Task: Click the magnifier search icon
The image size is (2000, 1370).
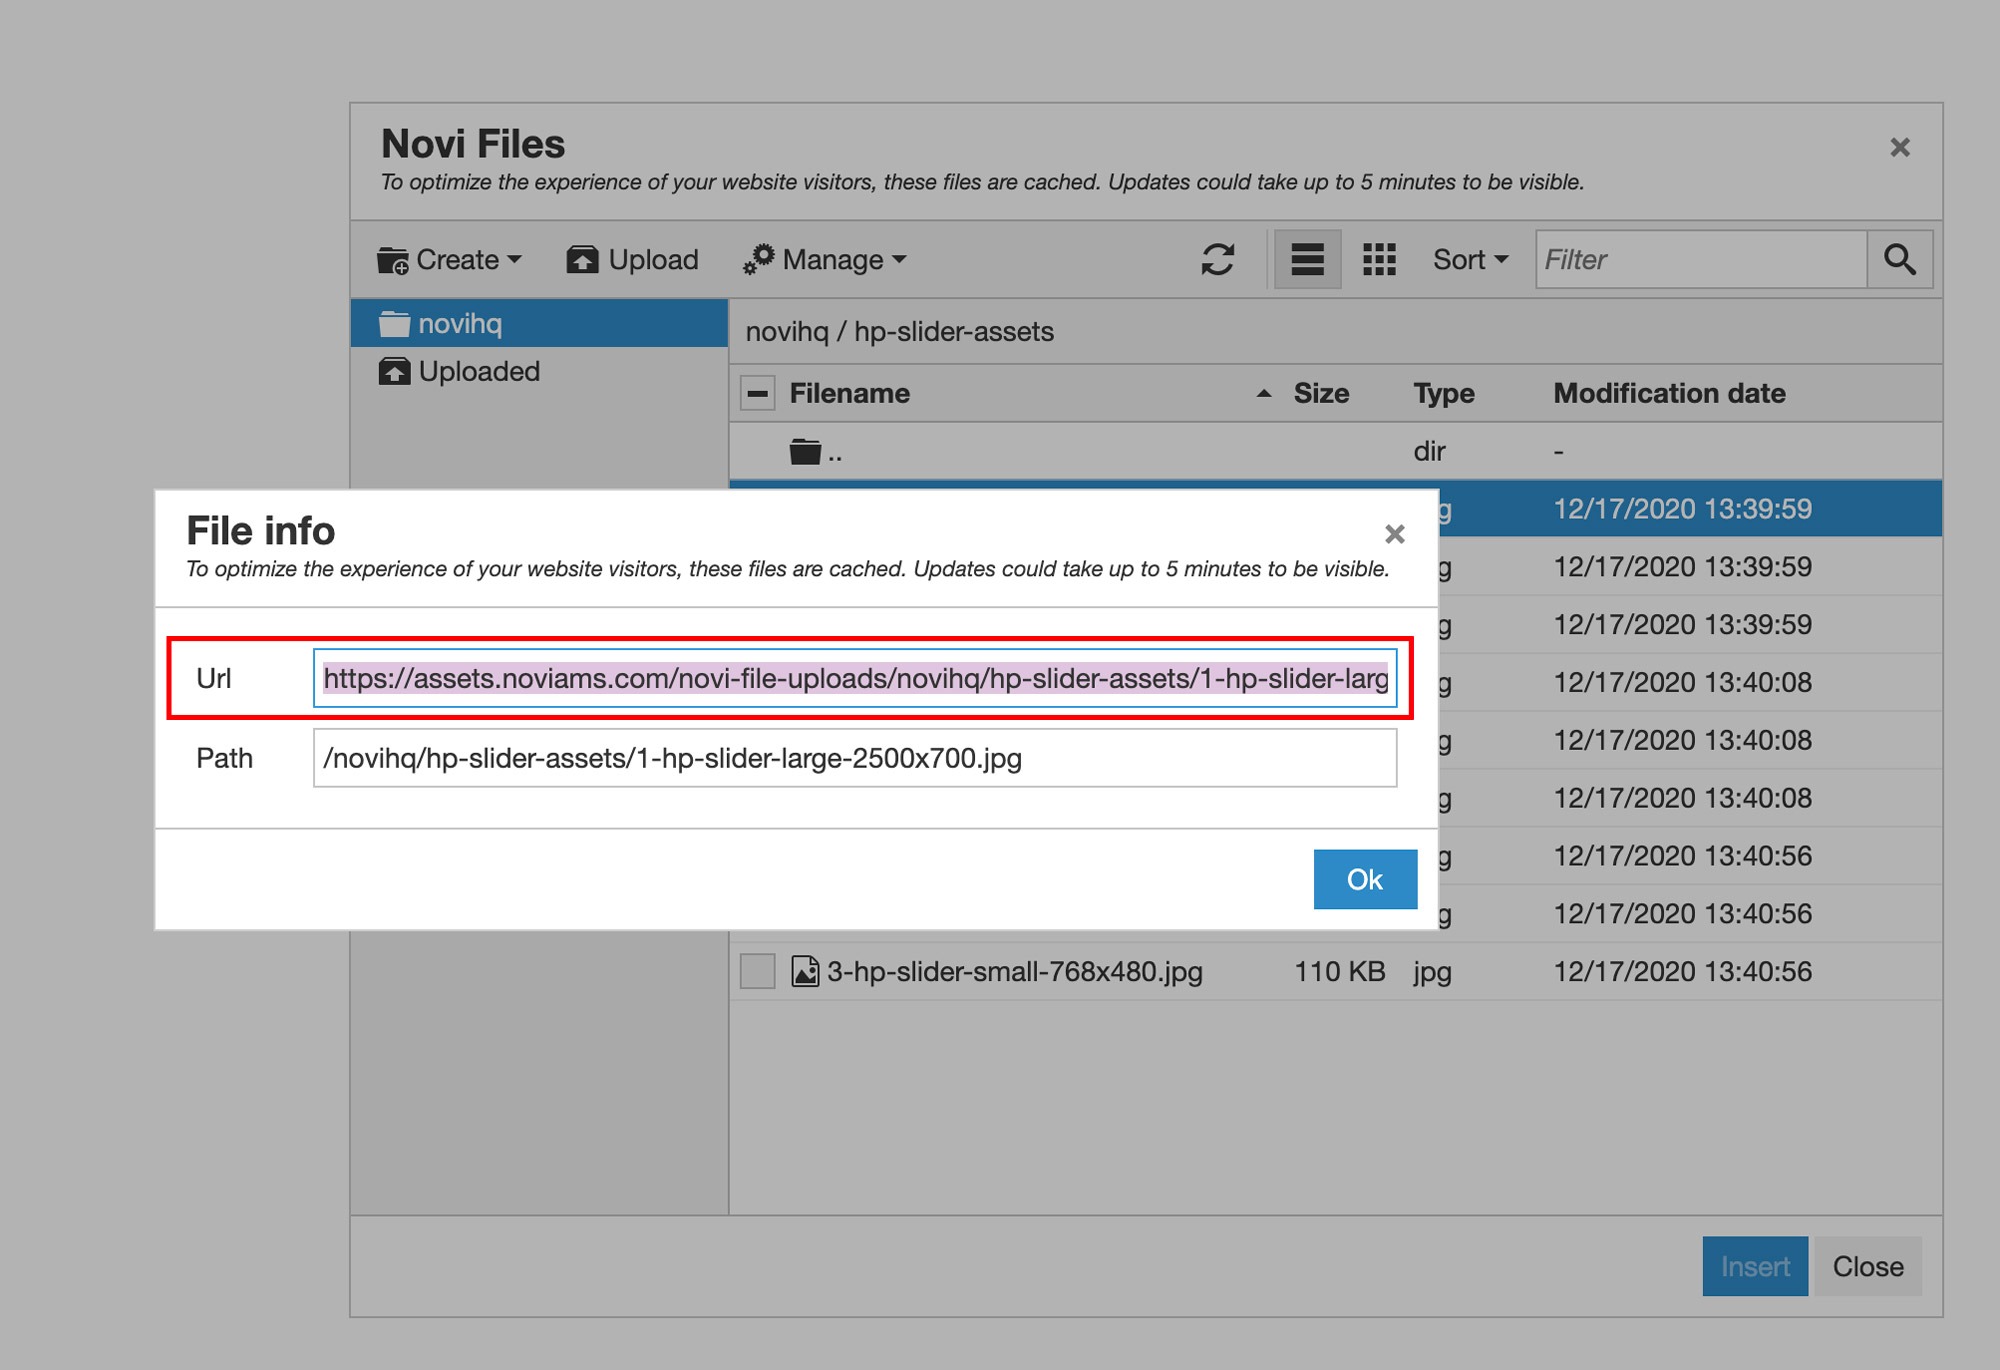Action: [x=1899, y=260]
